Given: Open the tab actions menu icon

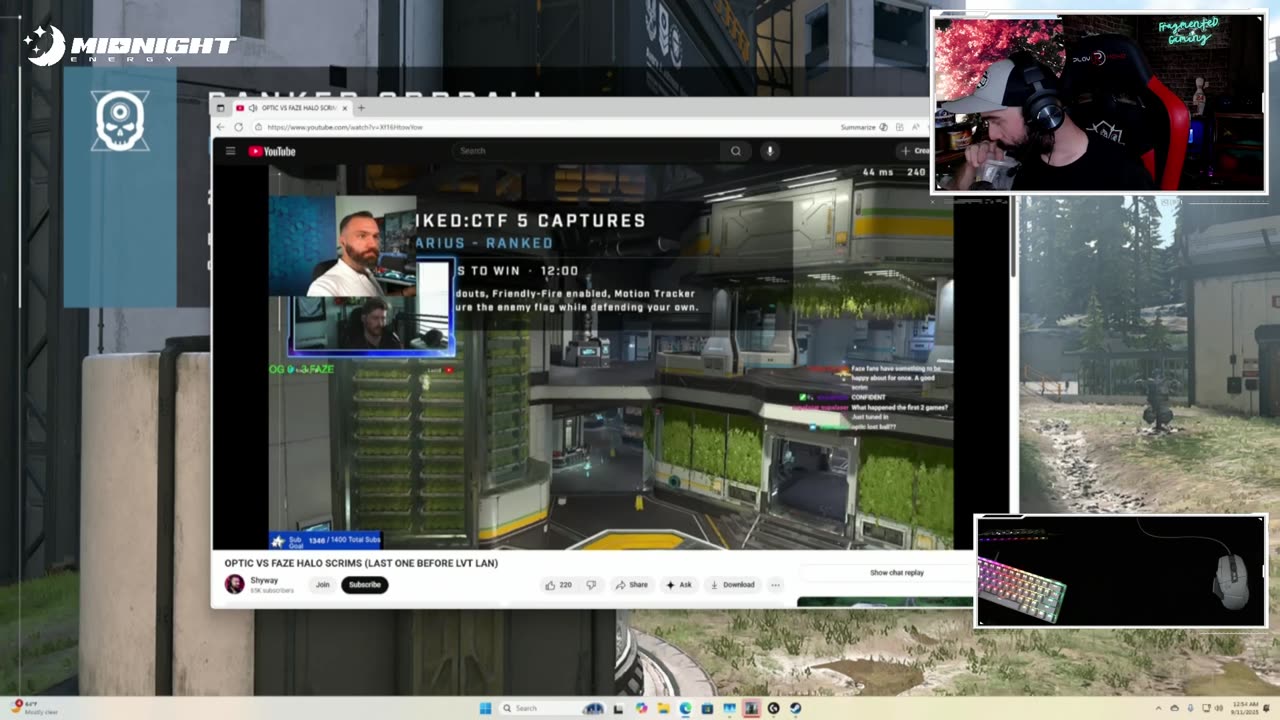Looking at the screenshot, I should [220, 108].
